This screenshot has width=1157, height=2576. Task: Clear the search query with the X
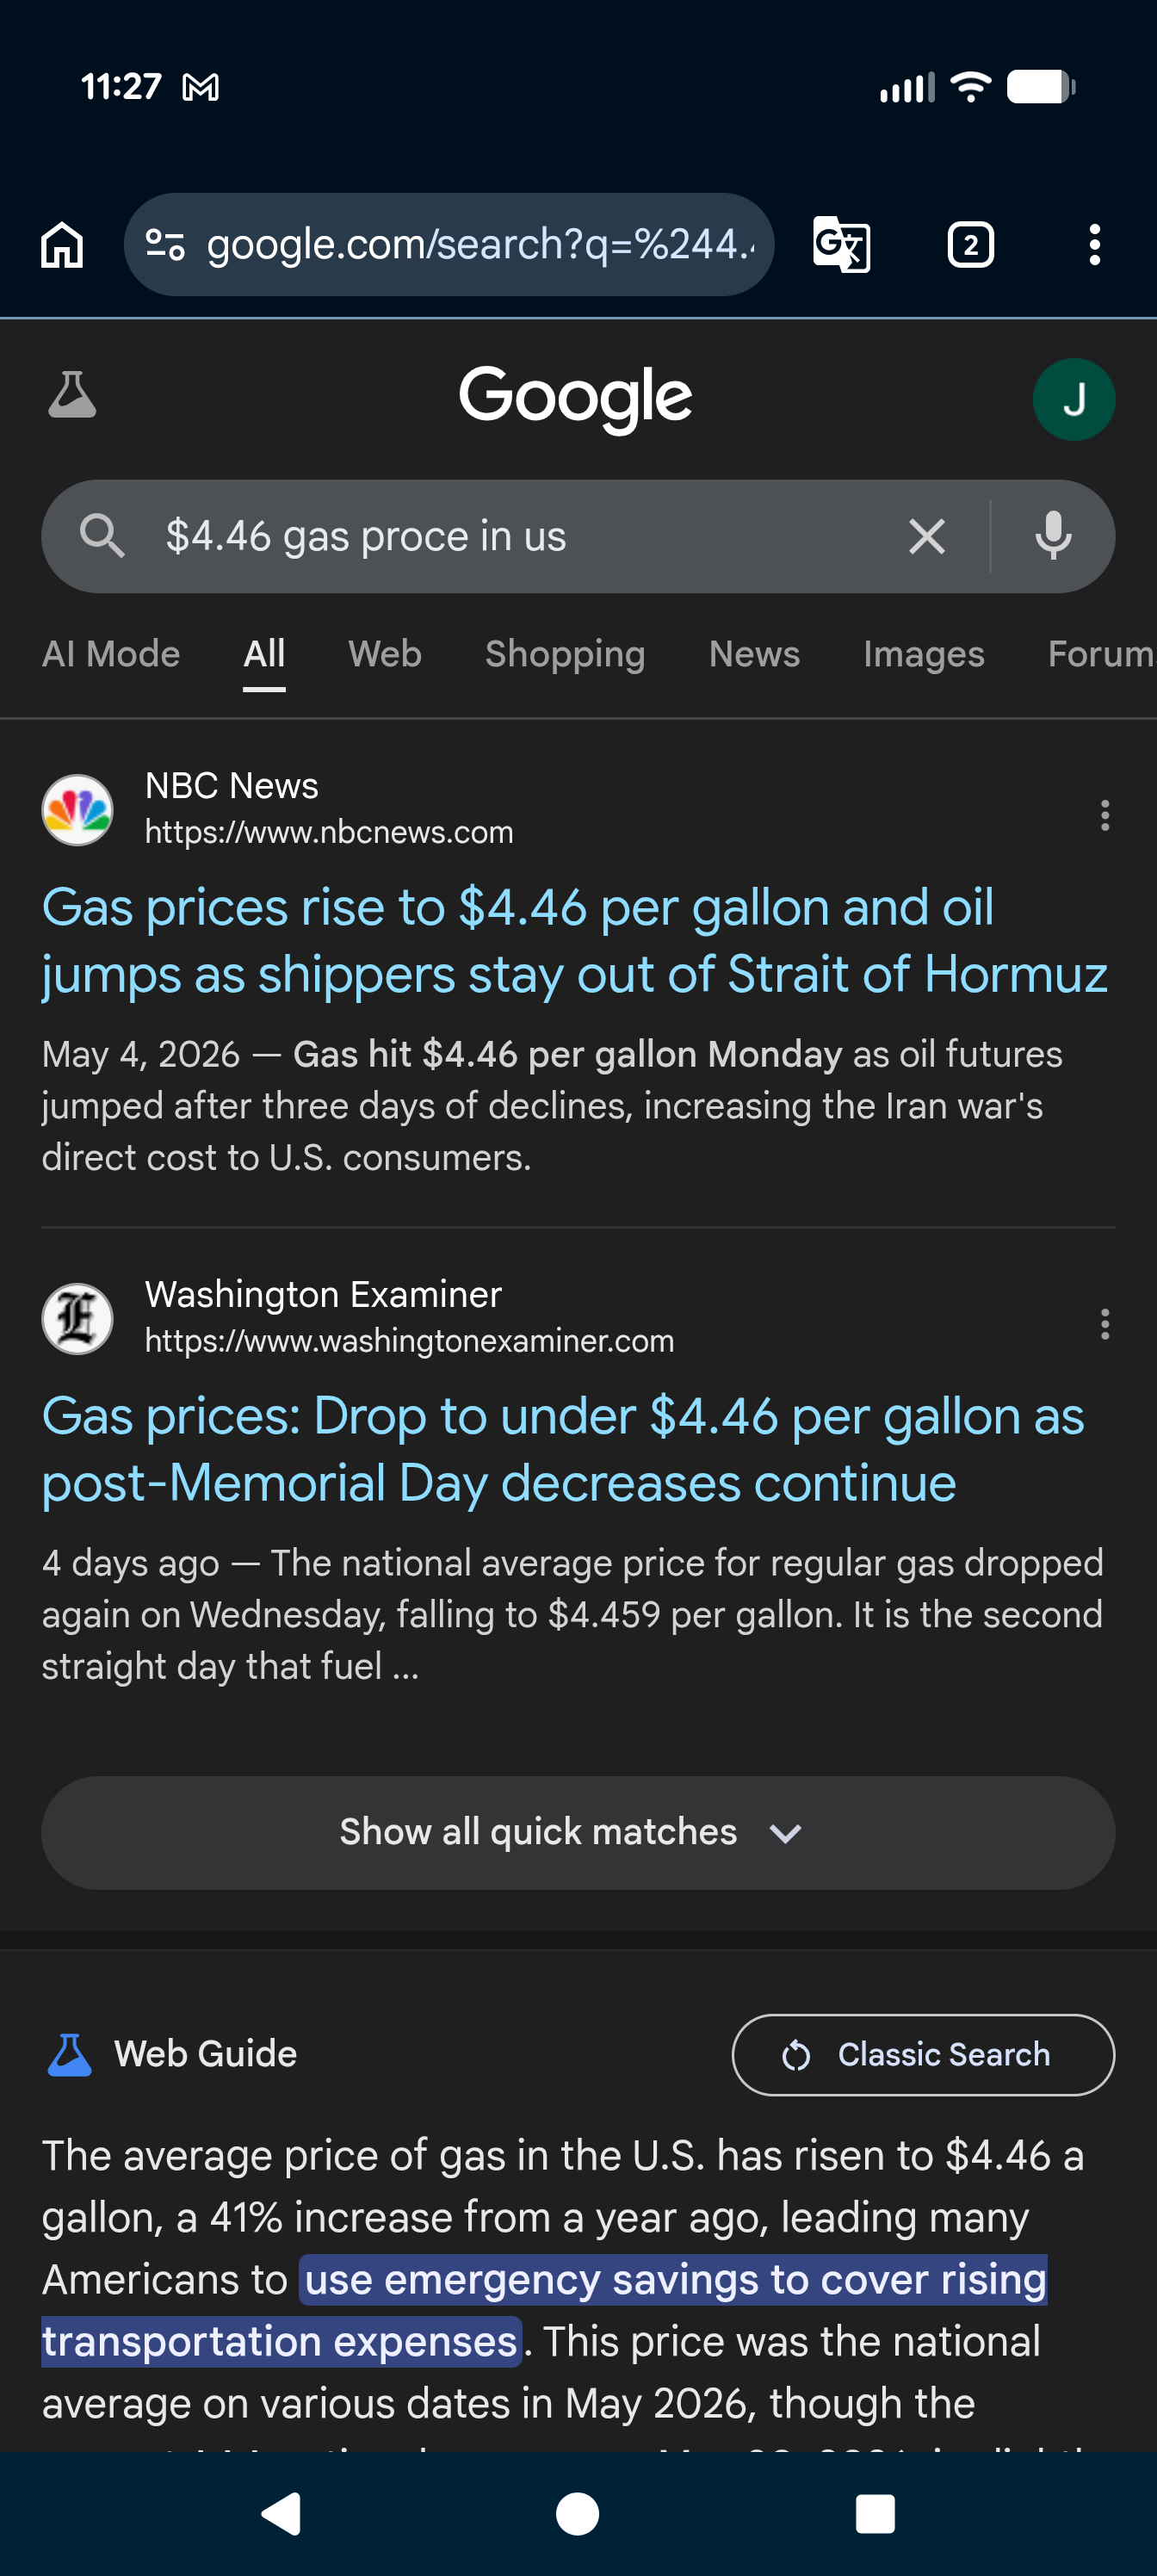(927, 537)
